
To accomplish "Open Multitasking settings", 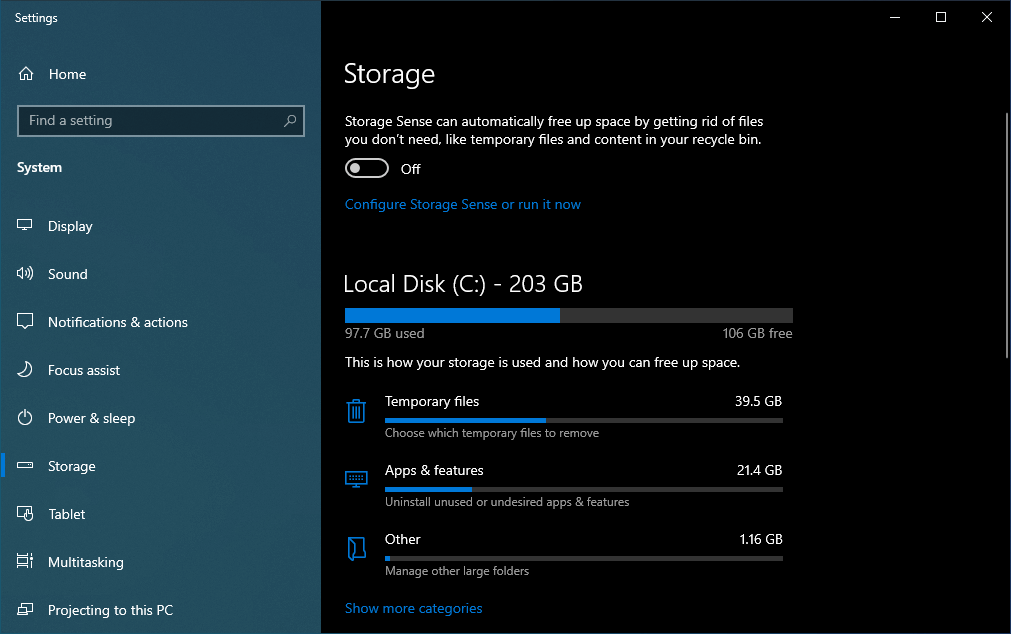I will [x=161, y=562].
